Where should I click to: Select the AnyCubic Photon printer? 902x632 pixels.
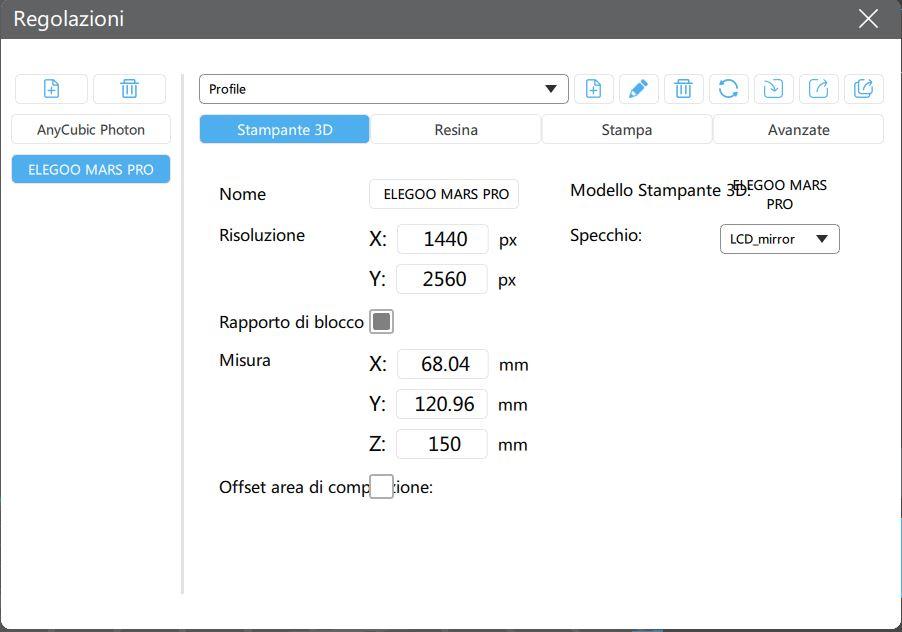point(91,129)
